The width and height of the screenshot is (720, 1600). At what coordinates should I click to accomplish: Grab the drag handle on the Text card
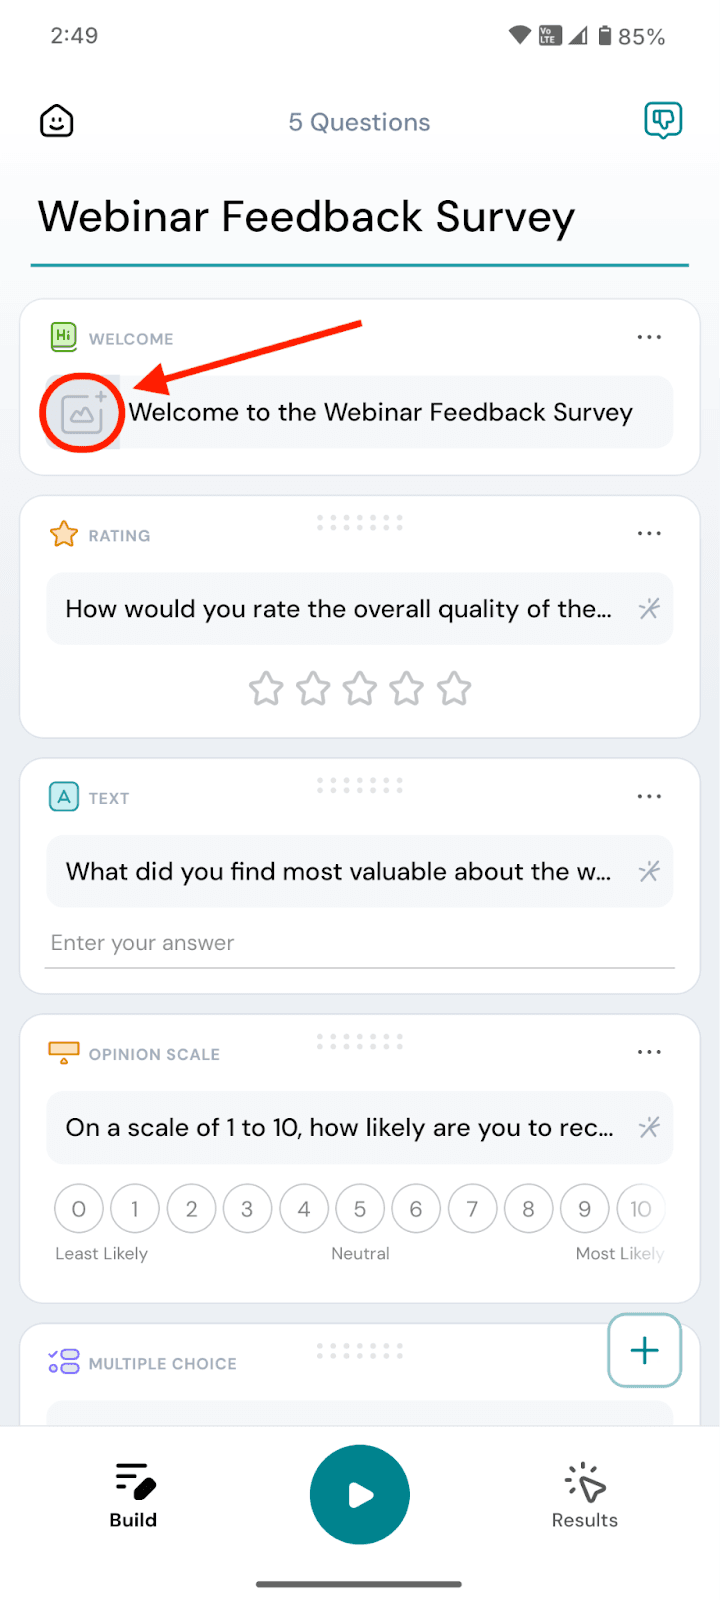tap(360, 785)
